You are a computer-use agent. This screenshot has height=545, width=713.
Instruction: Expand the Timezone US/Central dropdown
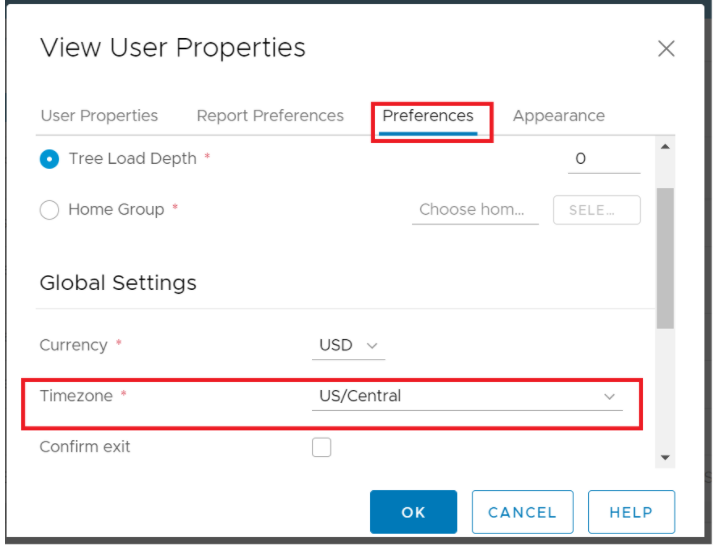[x=466, y=396]
